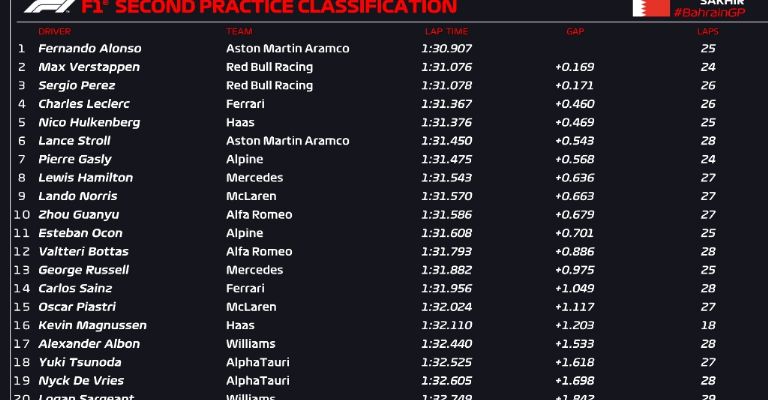This screenshot has width=768, height=400.
Task: Click the F1 logo at top left
Action: pyautogui.click(x=49, y=6)
